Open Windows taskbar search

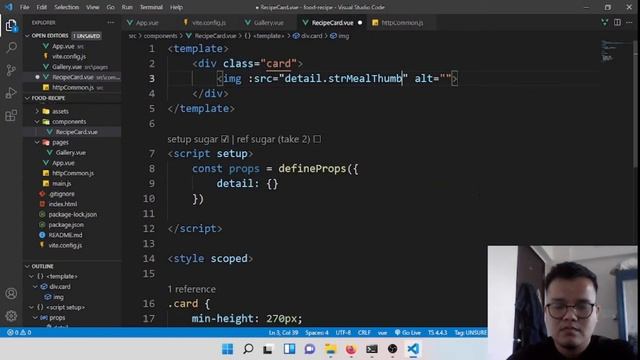coord(248,349)
